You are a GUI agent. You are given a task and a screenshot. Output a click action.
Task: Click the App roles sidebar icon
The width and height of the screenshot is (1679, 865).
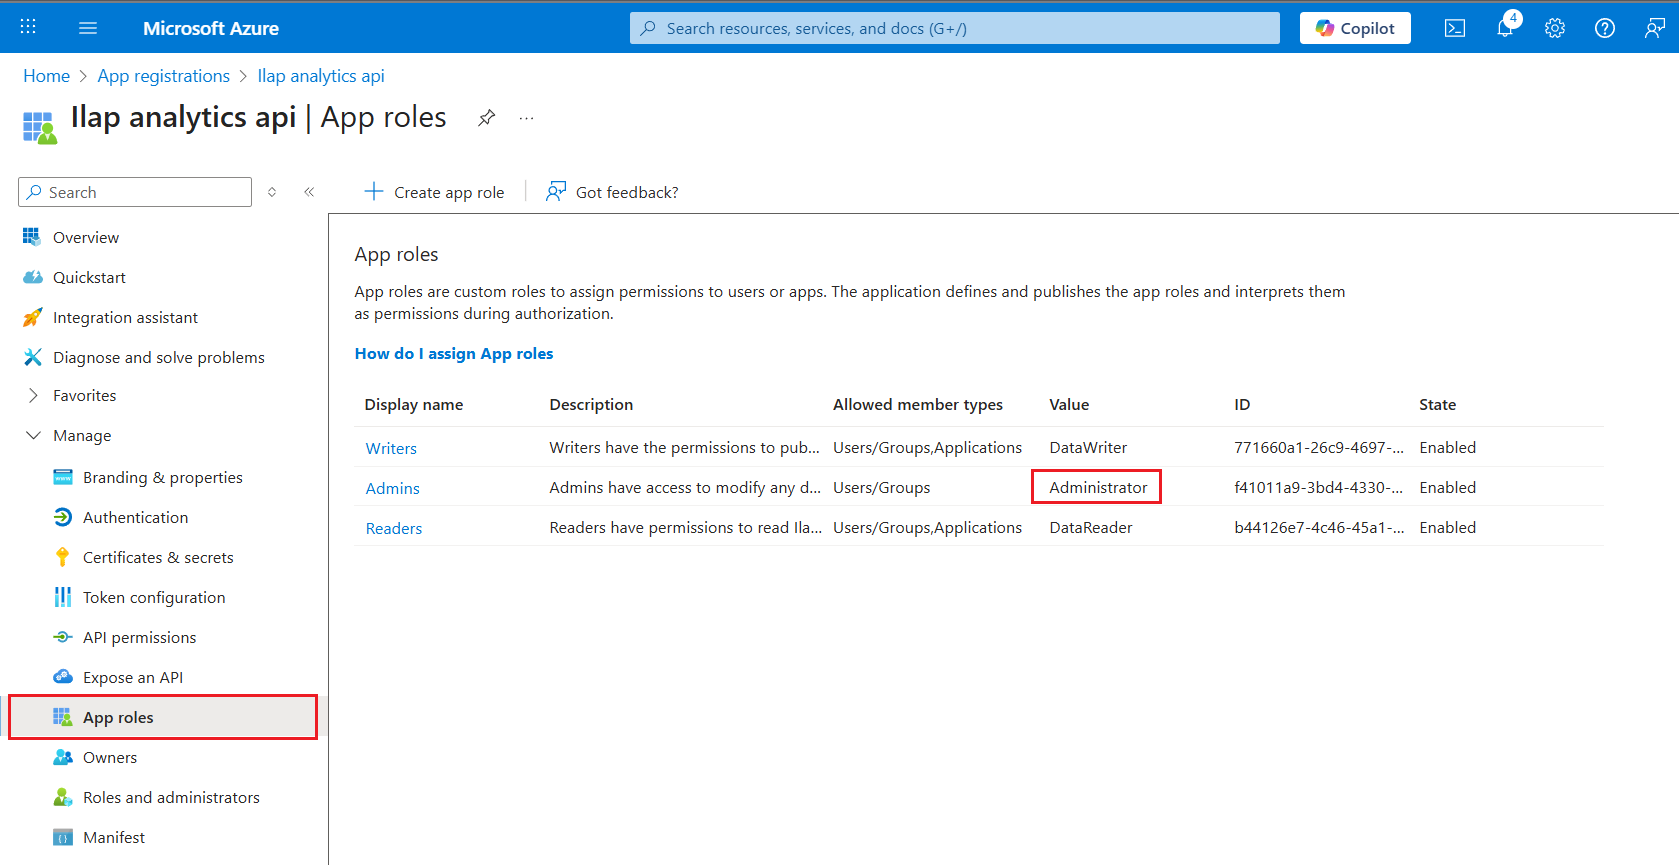click(63, 717)
